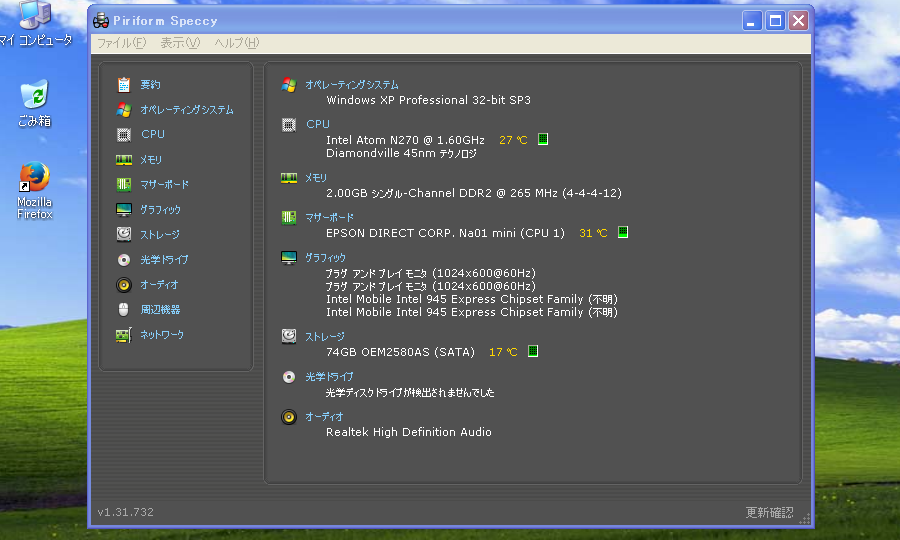900x540 pixels.
Task: Click 更新確認 check for updates link
Action: coord(769,512)
